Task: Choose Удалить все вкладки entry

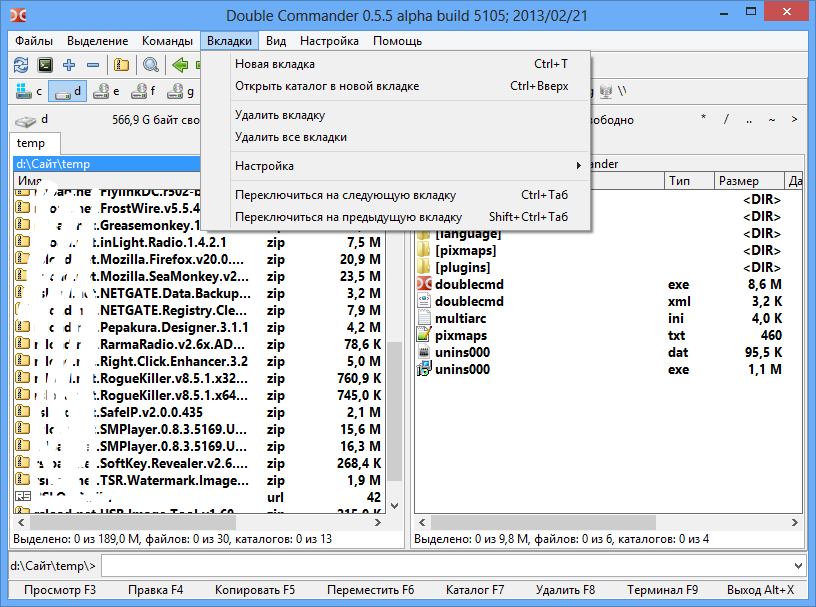Action: (396, 137)
